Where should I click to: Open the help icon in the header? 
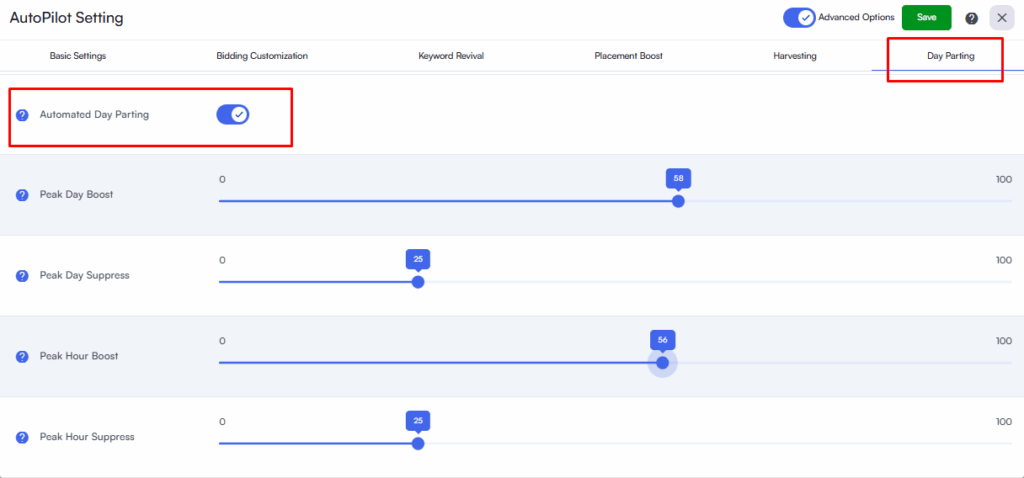click(971, 18)
